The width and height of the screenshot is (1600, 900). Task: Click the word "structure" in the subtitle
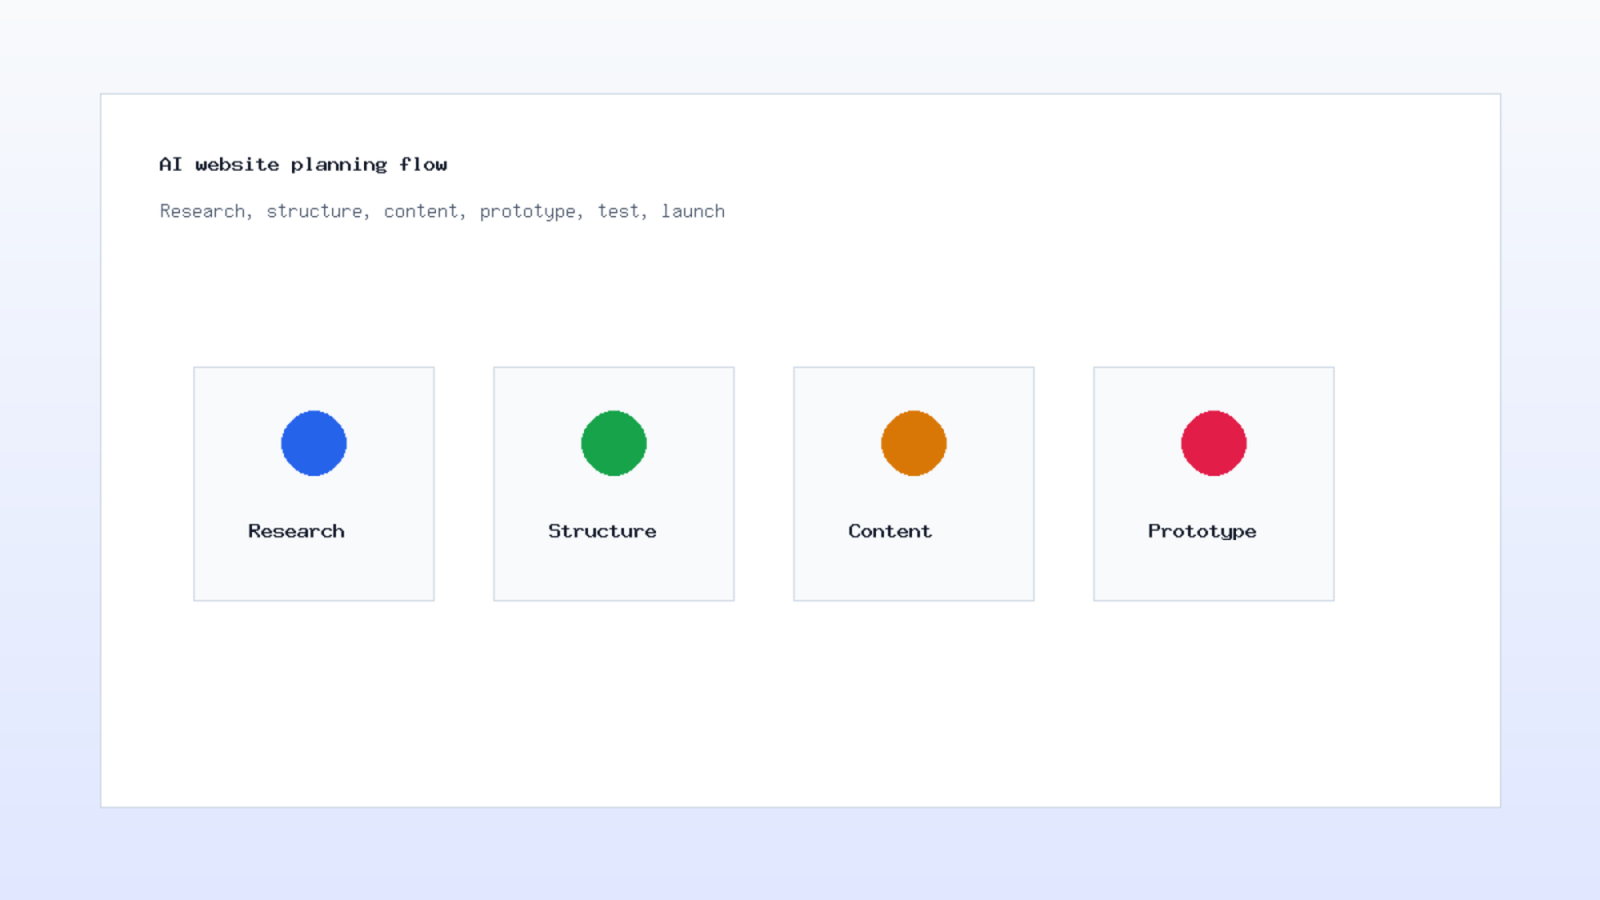[314, 211]
